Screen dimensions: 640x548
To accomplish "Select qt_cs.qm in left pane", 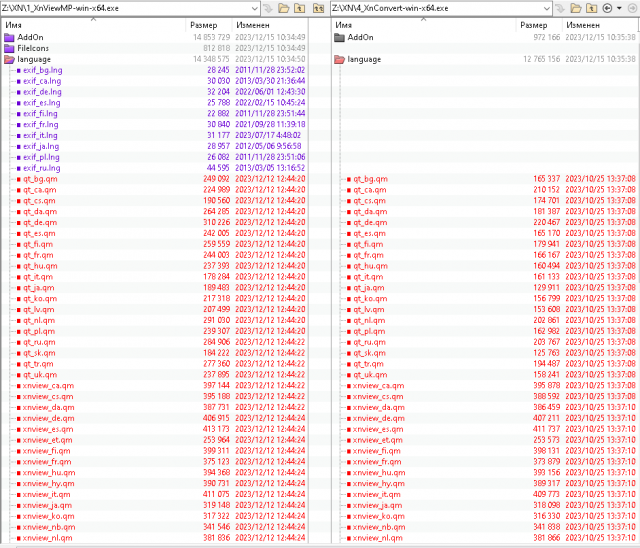I will tap(39, 201).
